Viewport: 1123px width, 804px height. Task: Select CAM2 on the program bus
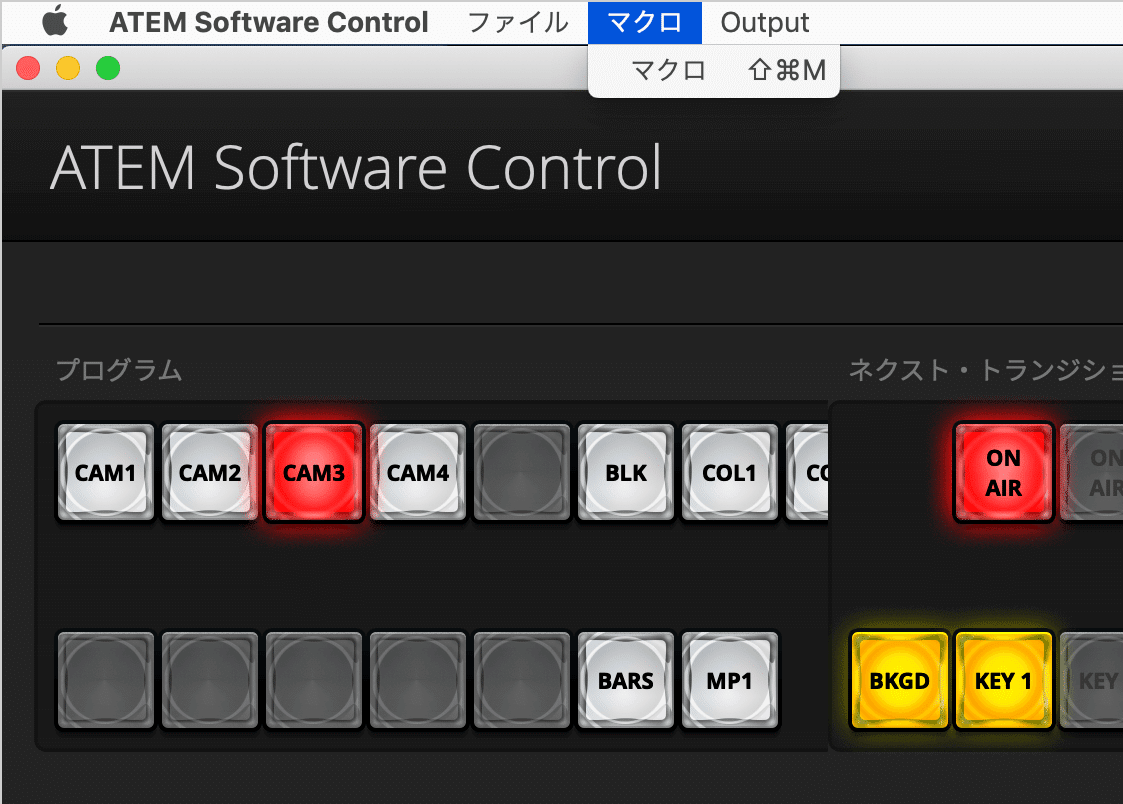click(x=210, y=473)
